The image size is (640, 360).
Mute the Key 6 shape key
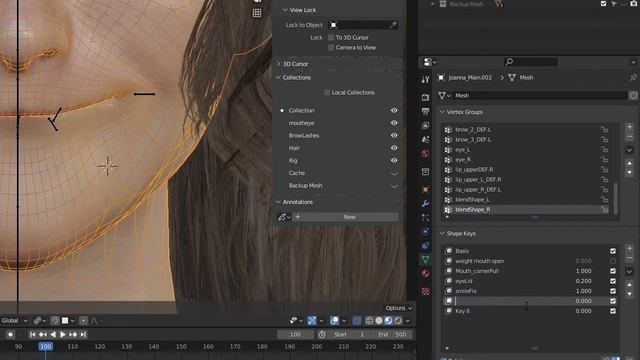[x=613, y=311]
